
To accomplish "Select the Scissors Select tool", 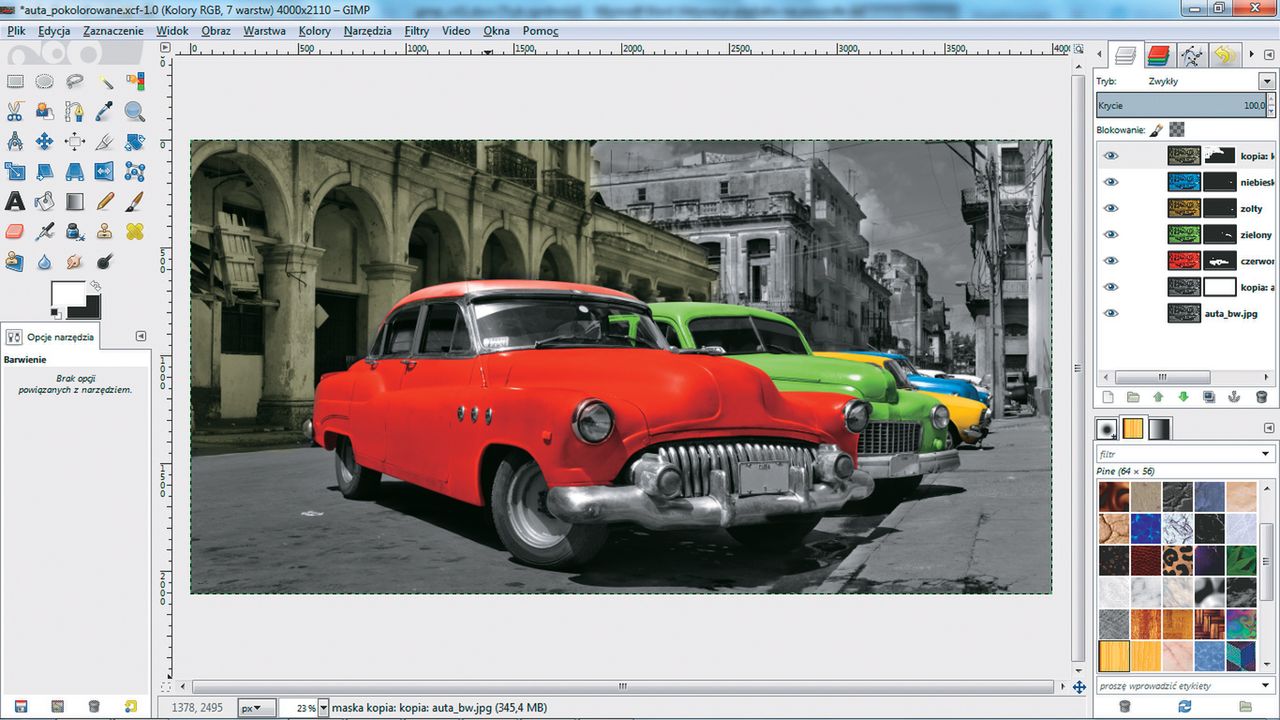I will (x=15, y=111).
